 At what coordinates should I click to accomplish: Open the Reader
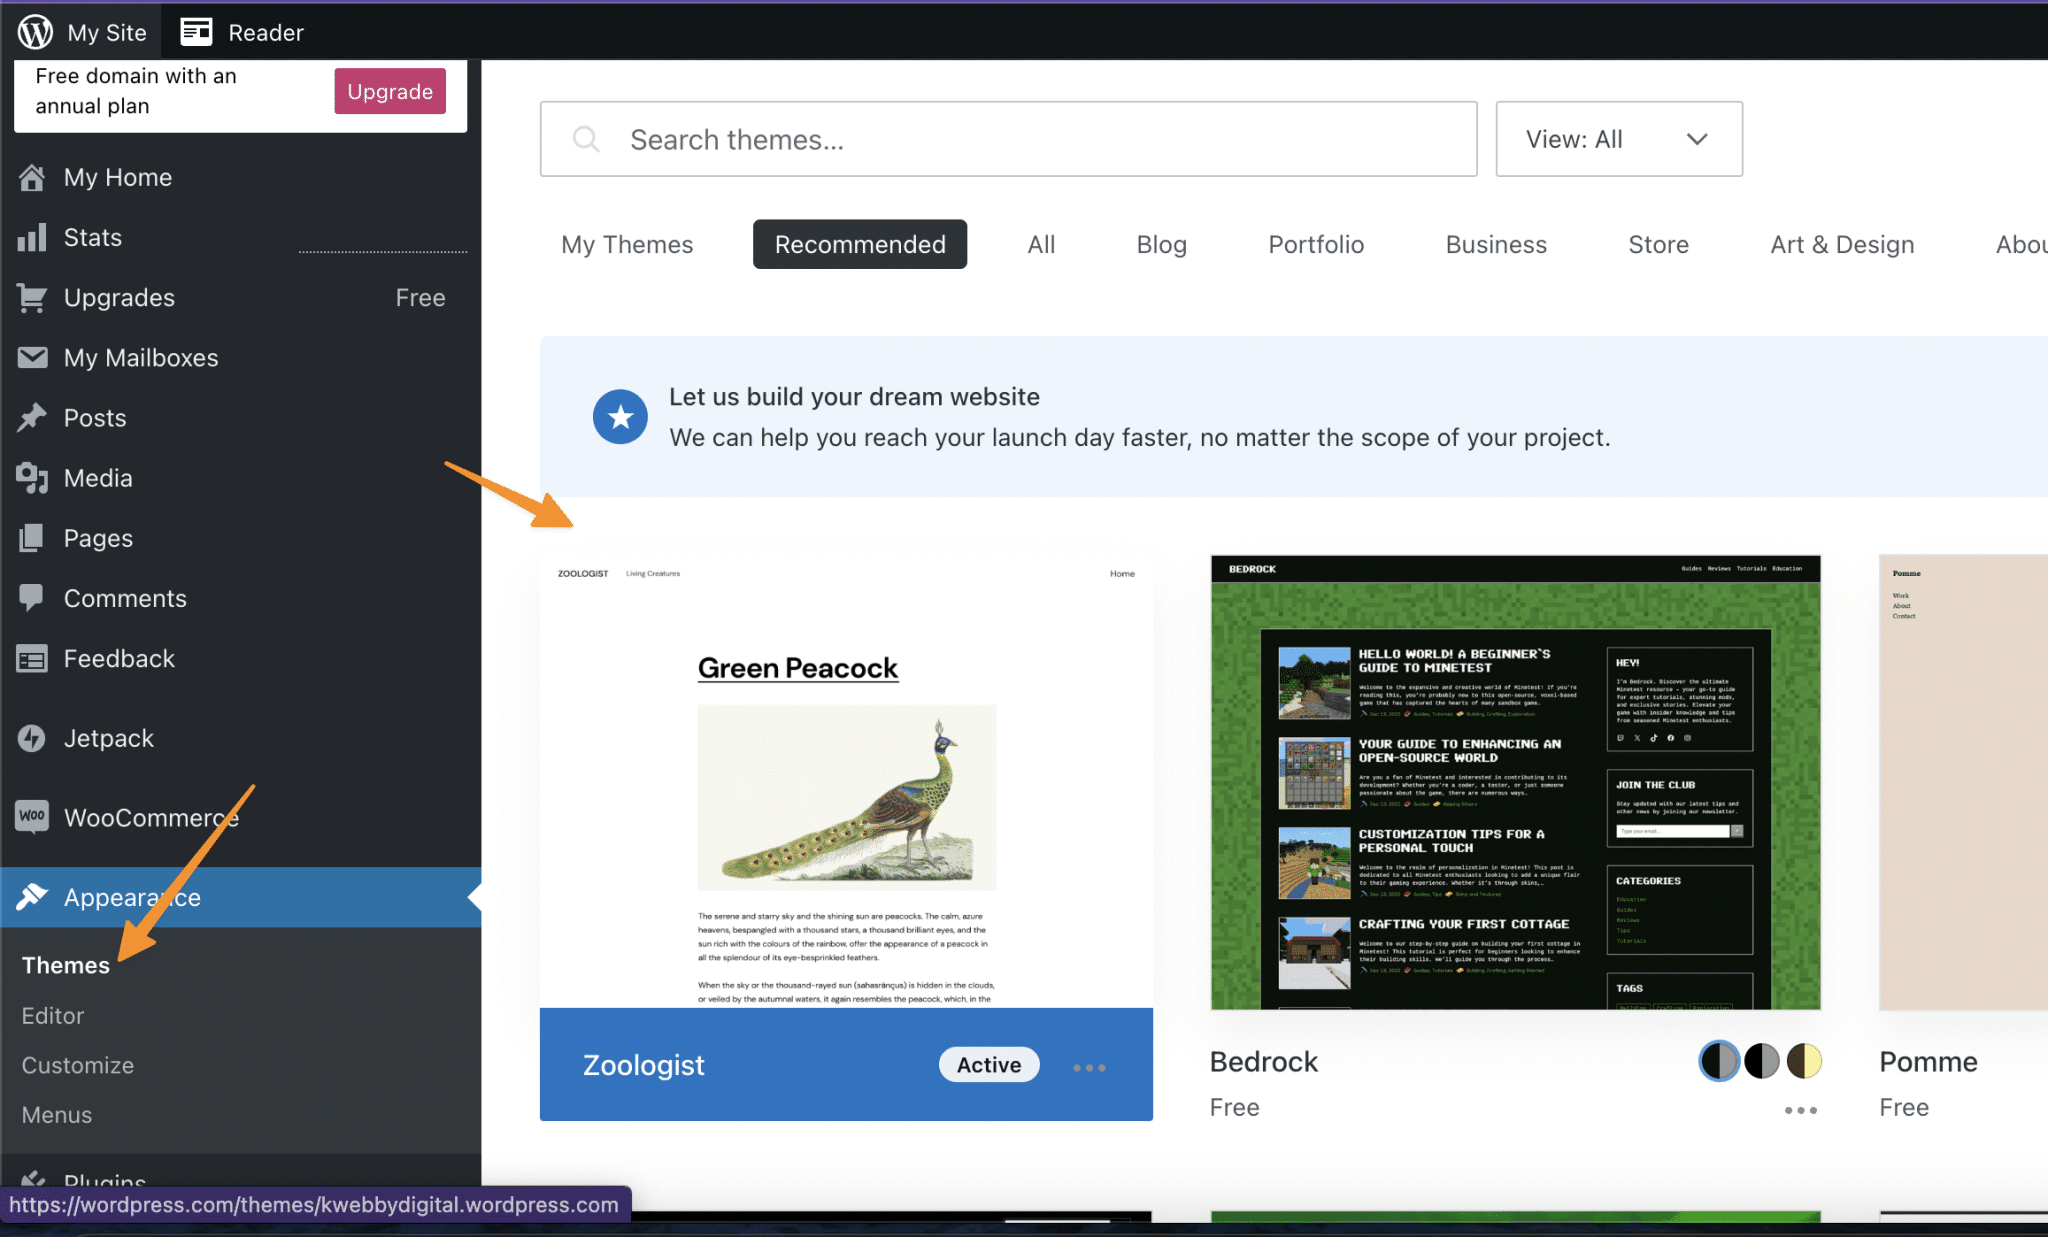tap(196, 31)
